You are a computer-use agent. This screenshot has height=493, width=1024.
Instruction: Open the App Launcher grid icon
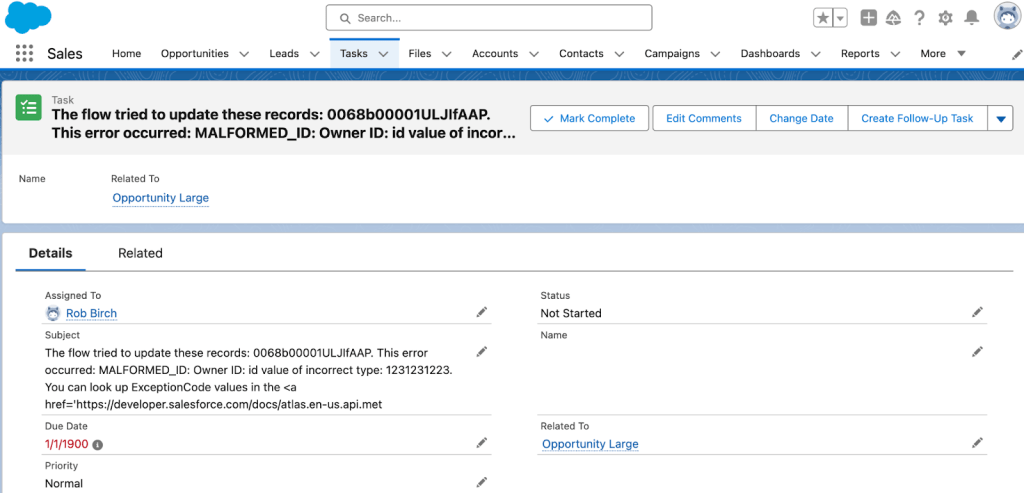tap(24, 54)
